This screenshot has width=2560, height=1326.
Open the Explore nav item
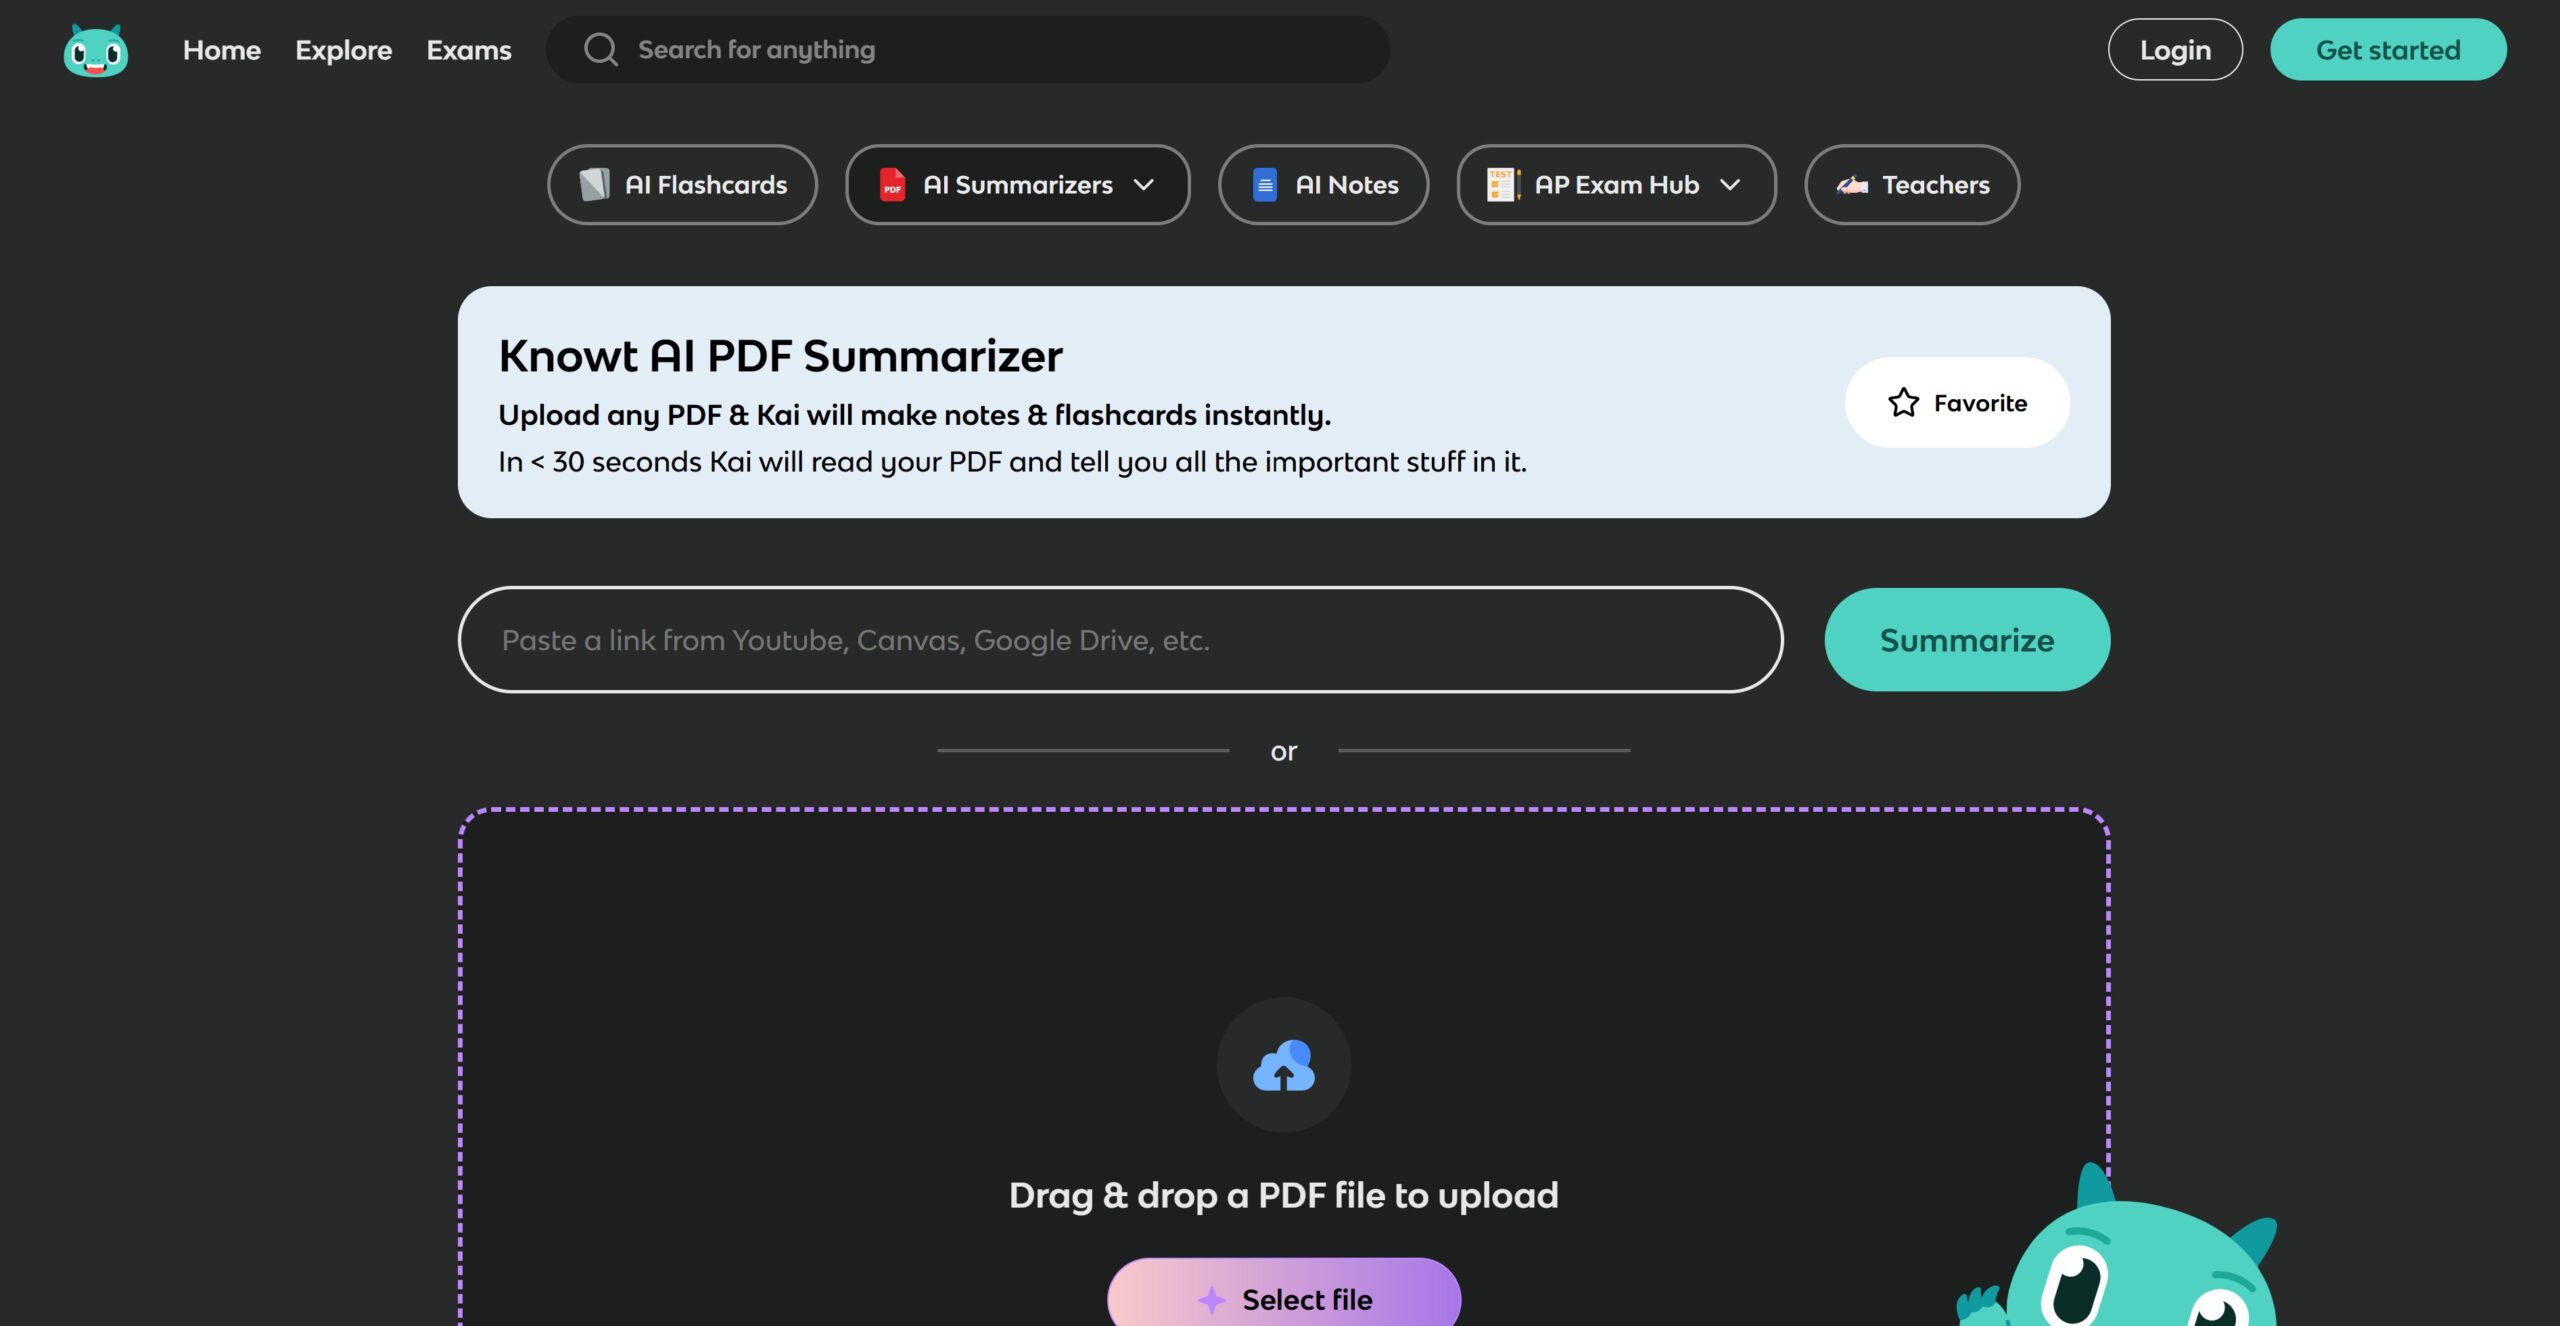pos(343,50)
